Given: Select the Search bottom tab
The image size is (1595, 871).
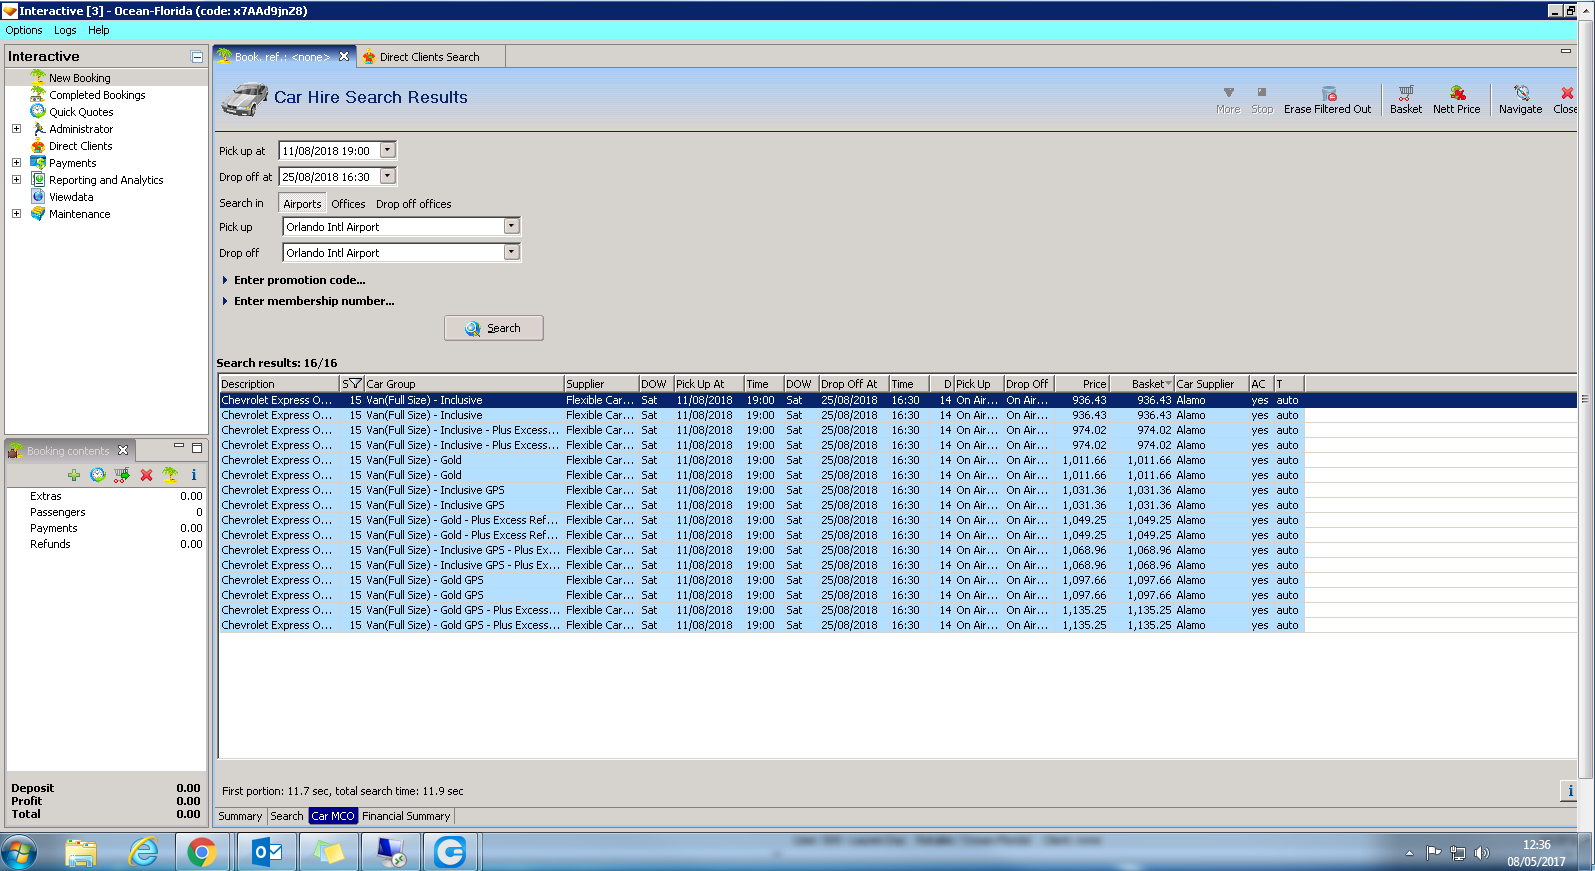Looking at the screenshot, I should (x=287, y=816).
